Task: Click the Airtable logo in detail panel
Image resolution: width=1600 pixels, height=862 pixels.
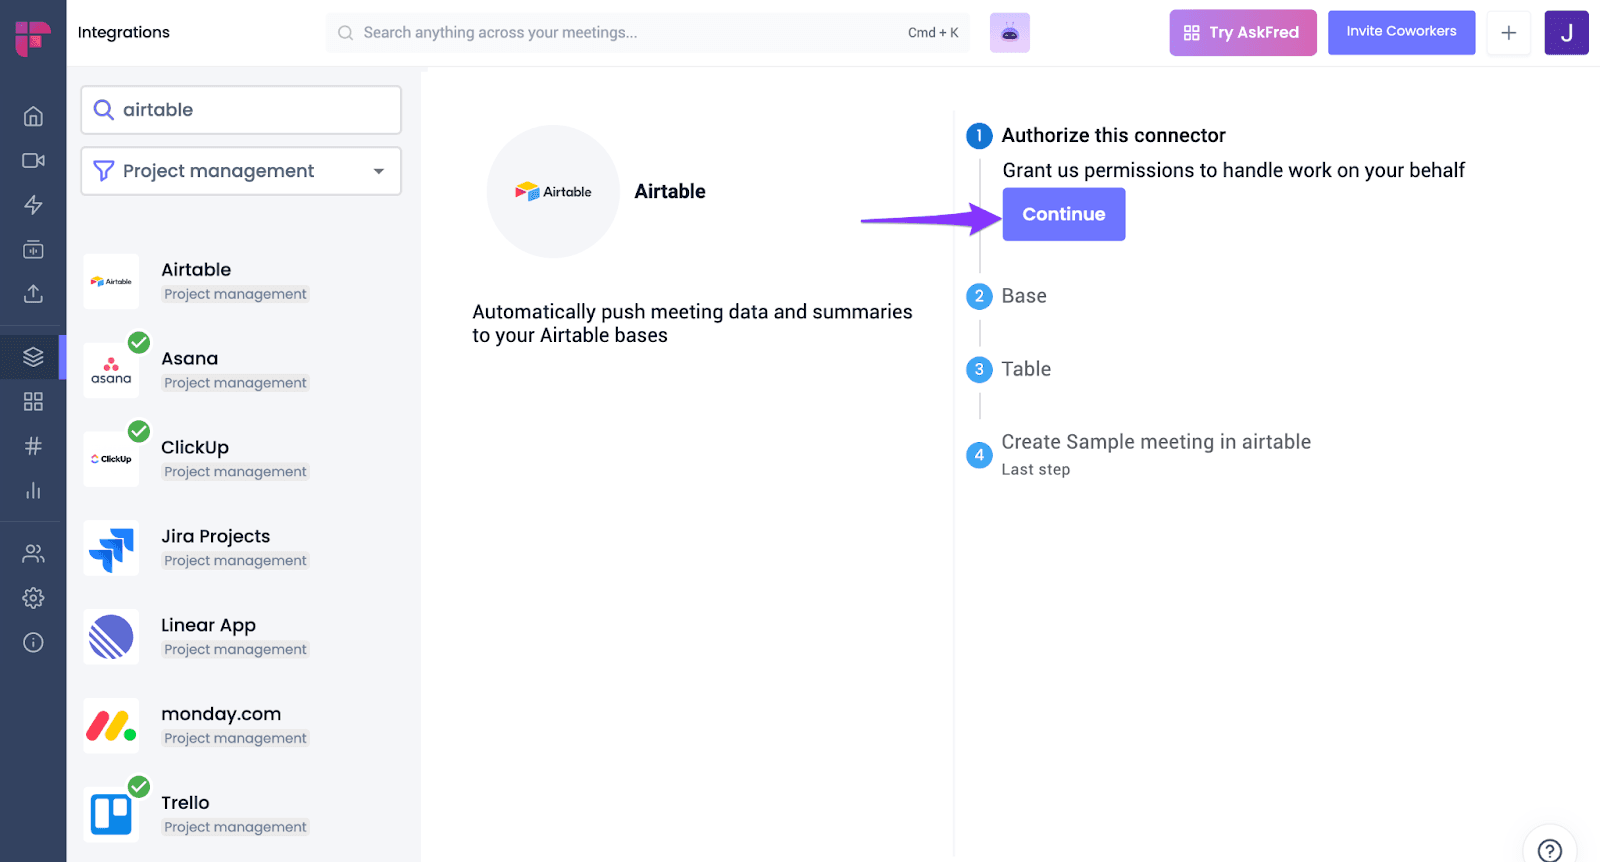Action: pos(553,191)
